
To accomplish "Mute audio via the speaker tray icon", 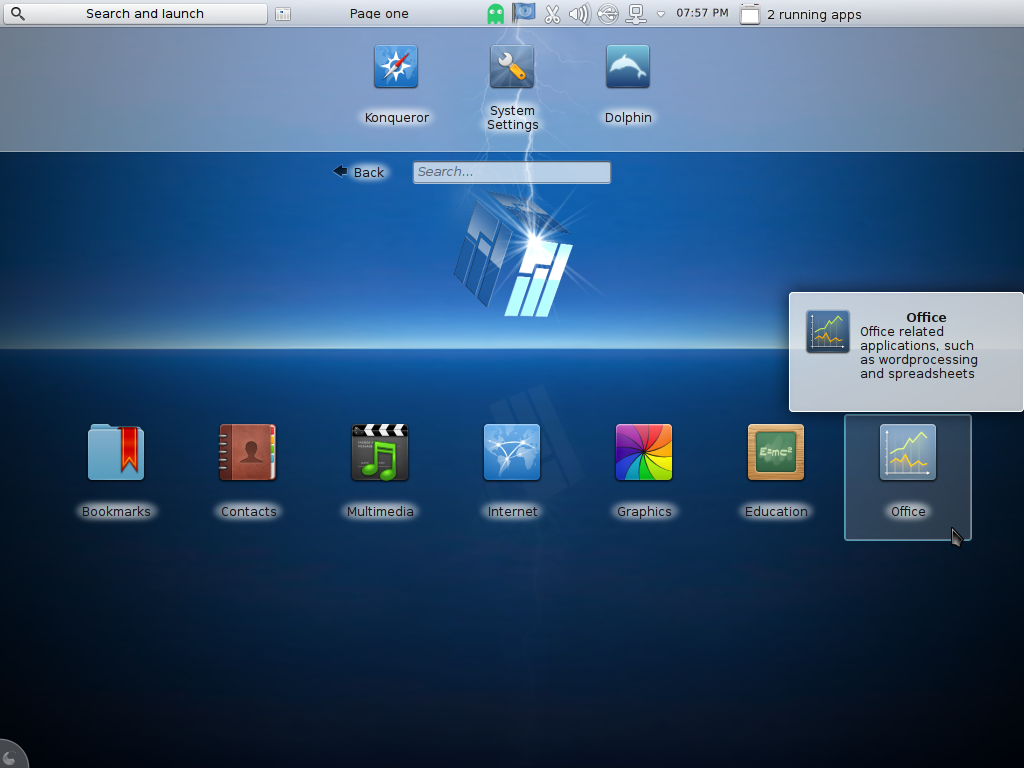I will tap(578, 14).
